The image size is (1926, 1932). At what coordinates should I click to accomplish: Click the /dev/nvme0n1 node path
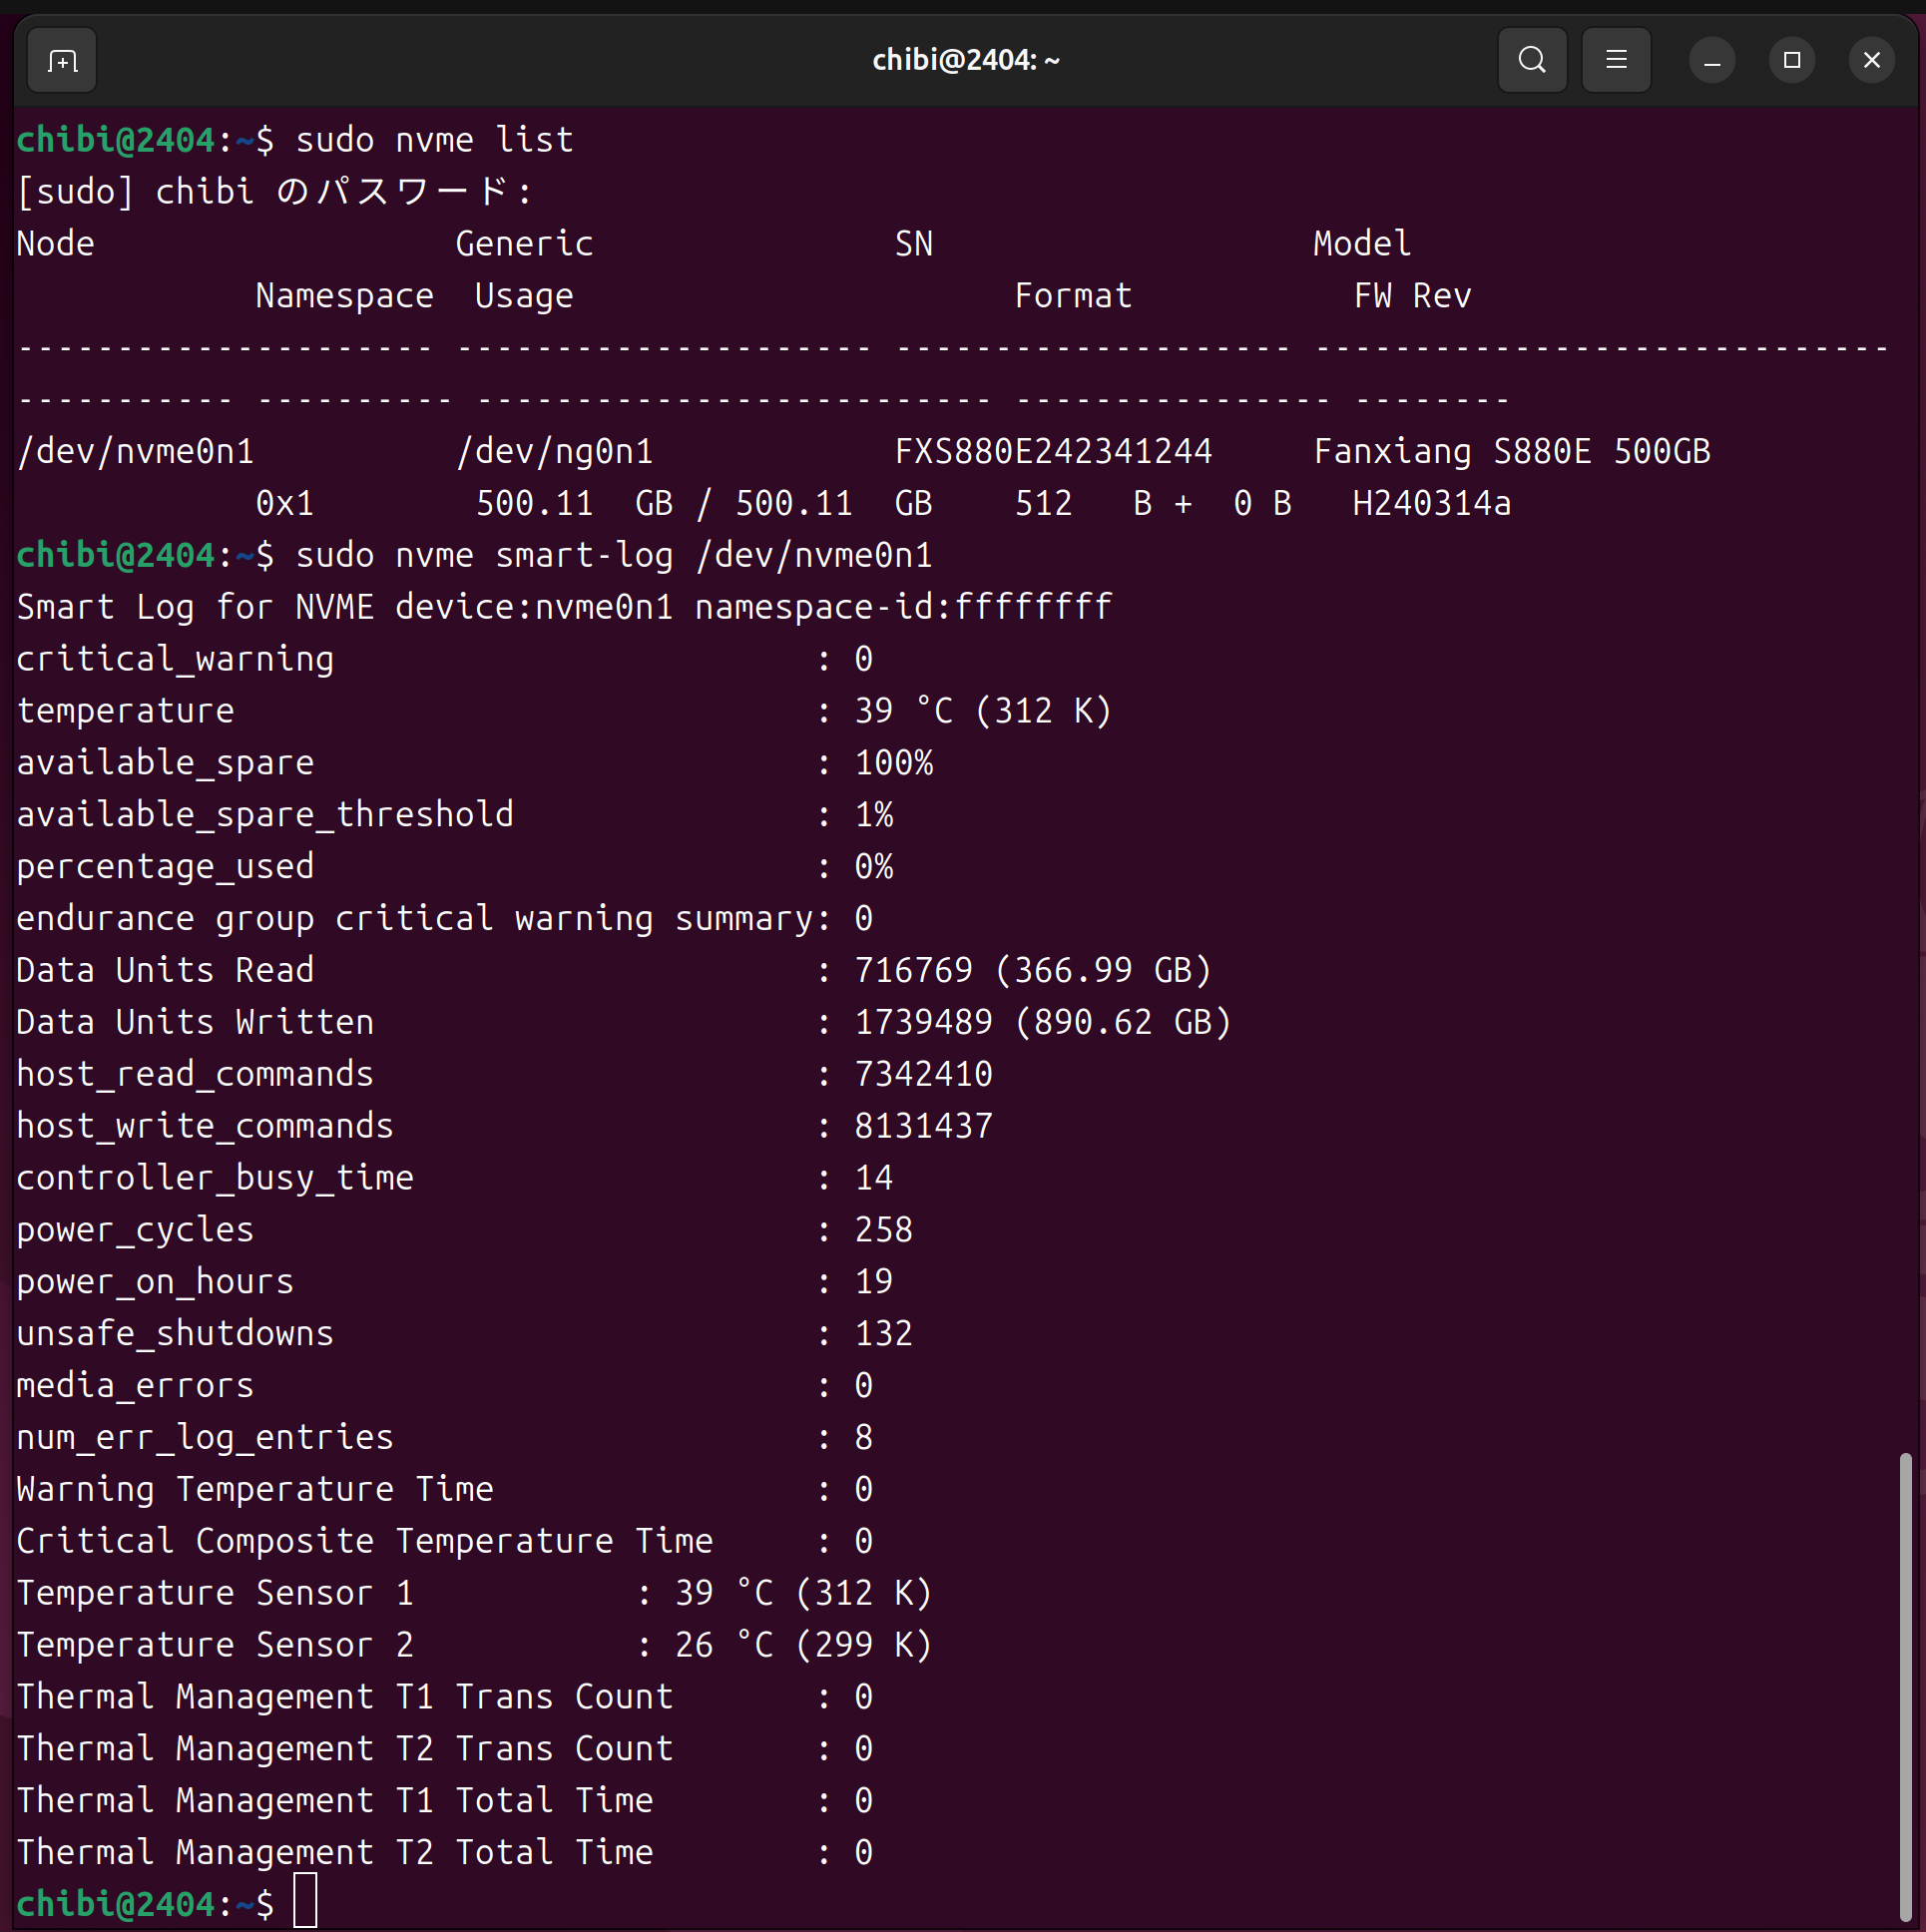(x=135, y=452)
